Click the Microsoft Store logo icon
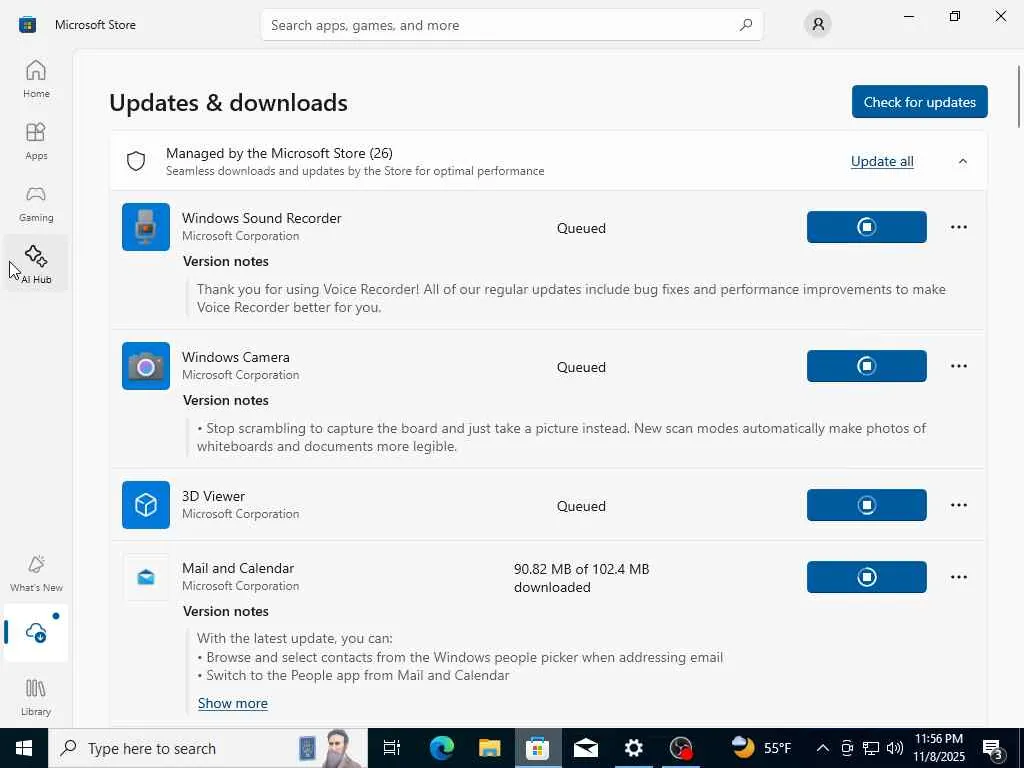1024x768 pixels. coord(27,25)
